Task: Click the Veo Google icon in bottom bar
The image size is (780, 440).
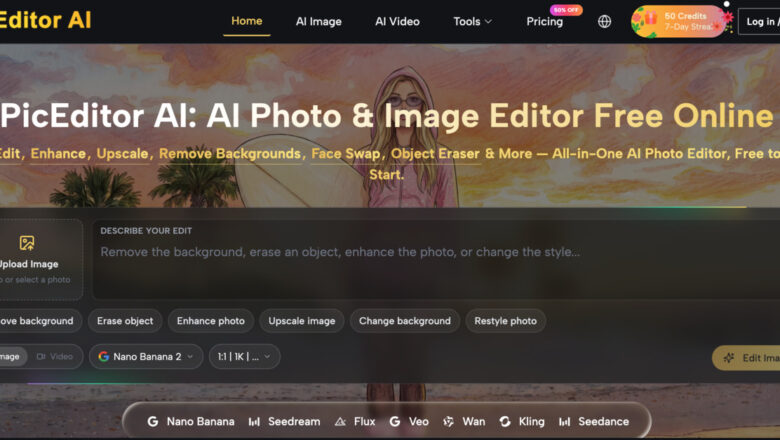Action: pyautogui.click(x=395, y=422)
